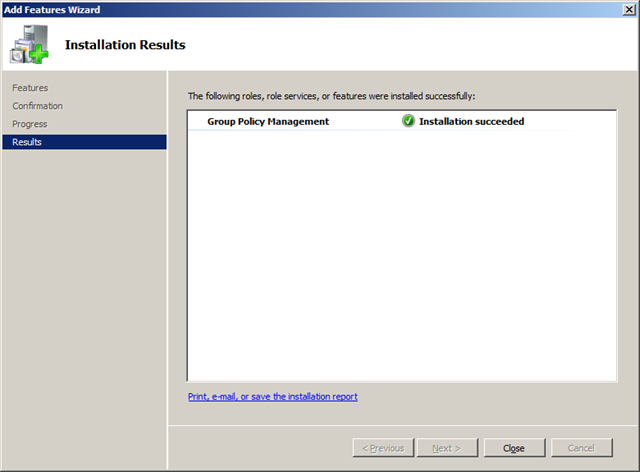The image size is (640, 472).
Task: Click the empty area of the results list
Action: (x=400, y=260)
